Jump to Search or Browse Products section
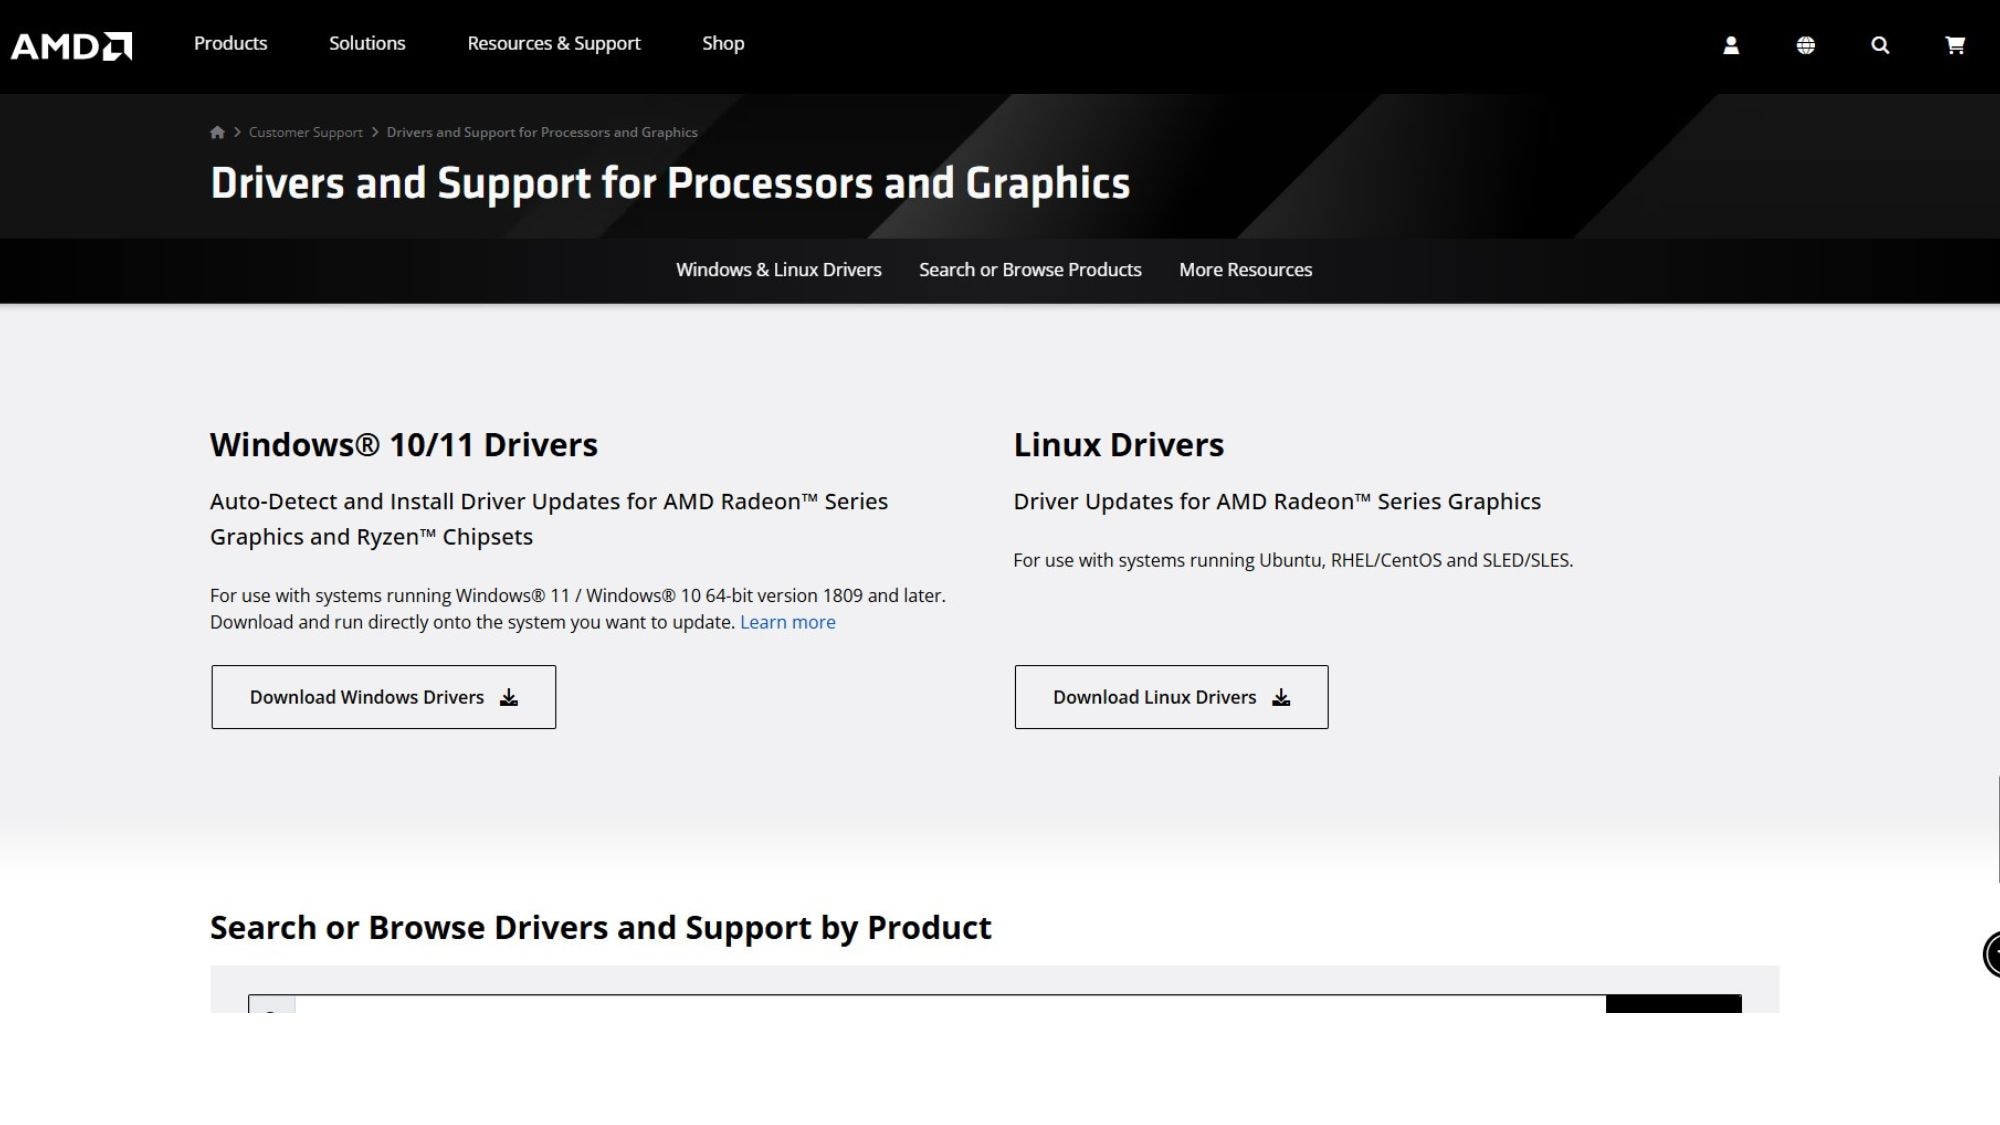Image resolution: width=2000 pixels, height=1125 pixels. click(1030, 270)
